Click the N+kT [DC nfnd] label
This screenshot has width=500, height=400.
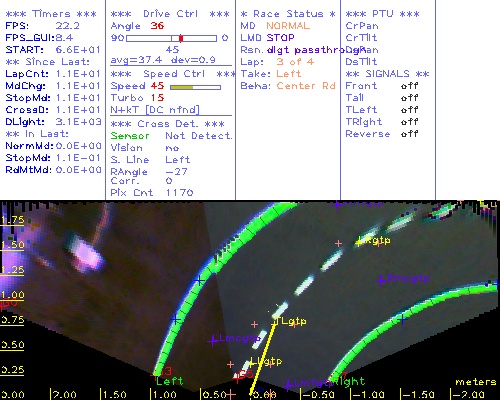point(155,110)
